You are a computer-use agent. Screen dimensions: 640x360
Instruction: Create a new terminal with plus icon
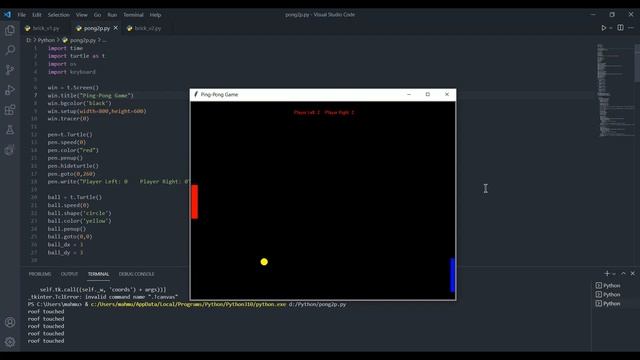click(x=607, y=273)
